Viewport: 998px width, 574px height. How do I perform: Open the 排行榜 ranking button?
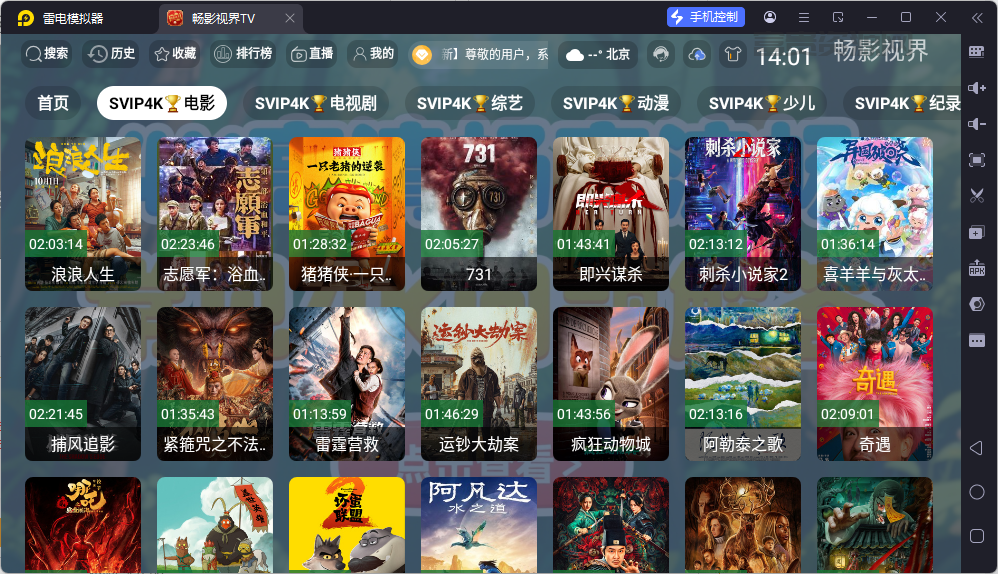point(243,54)
